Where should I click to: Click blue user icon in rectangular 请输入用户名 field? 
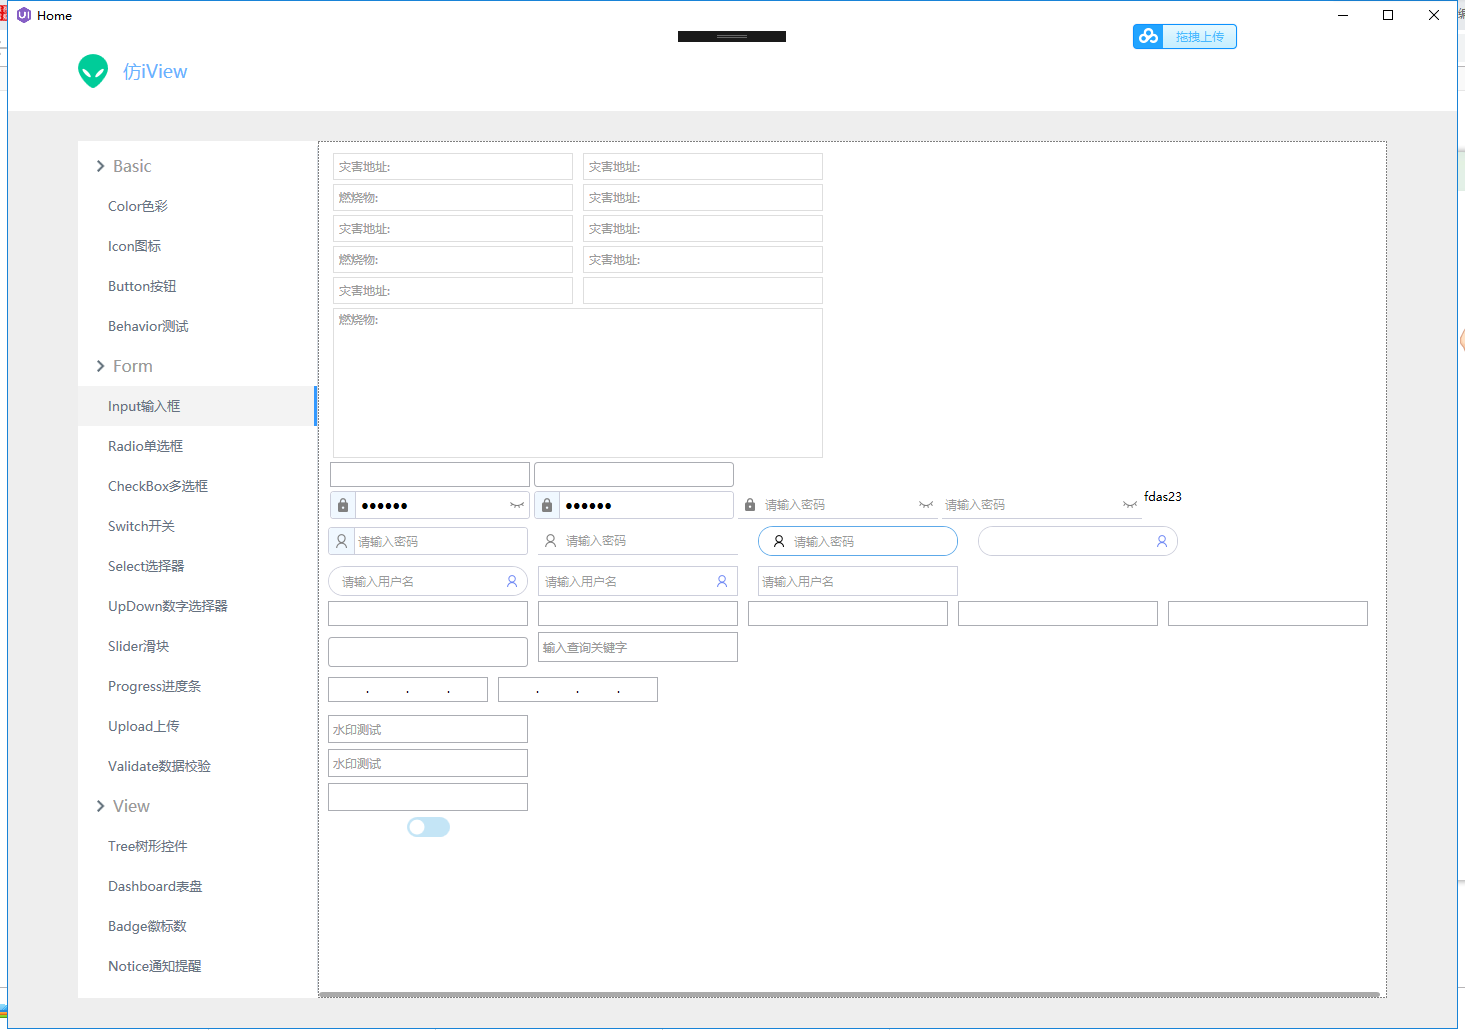tap(722, 581)
